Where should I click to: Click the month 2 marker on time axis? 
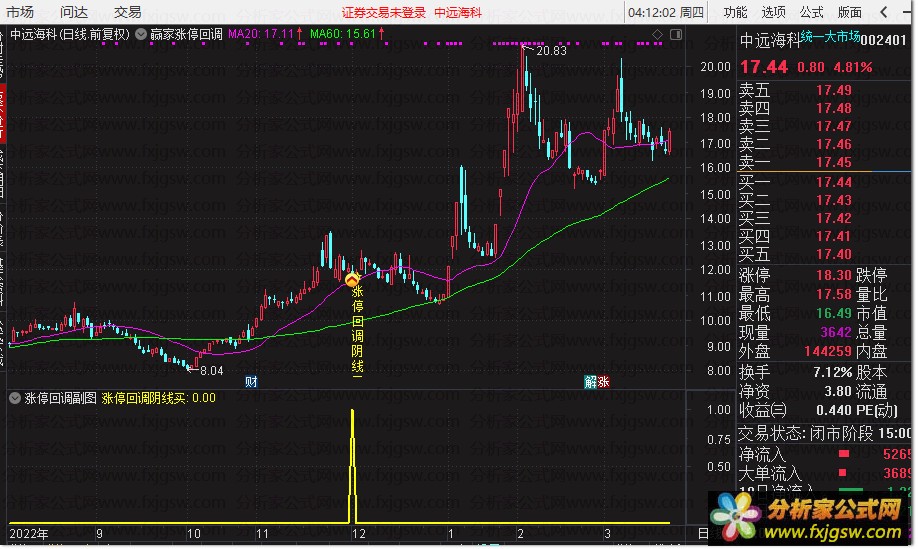pyautogui.click(x=520, y=534)
